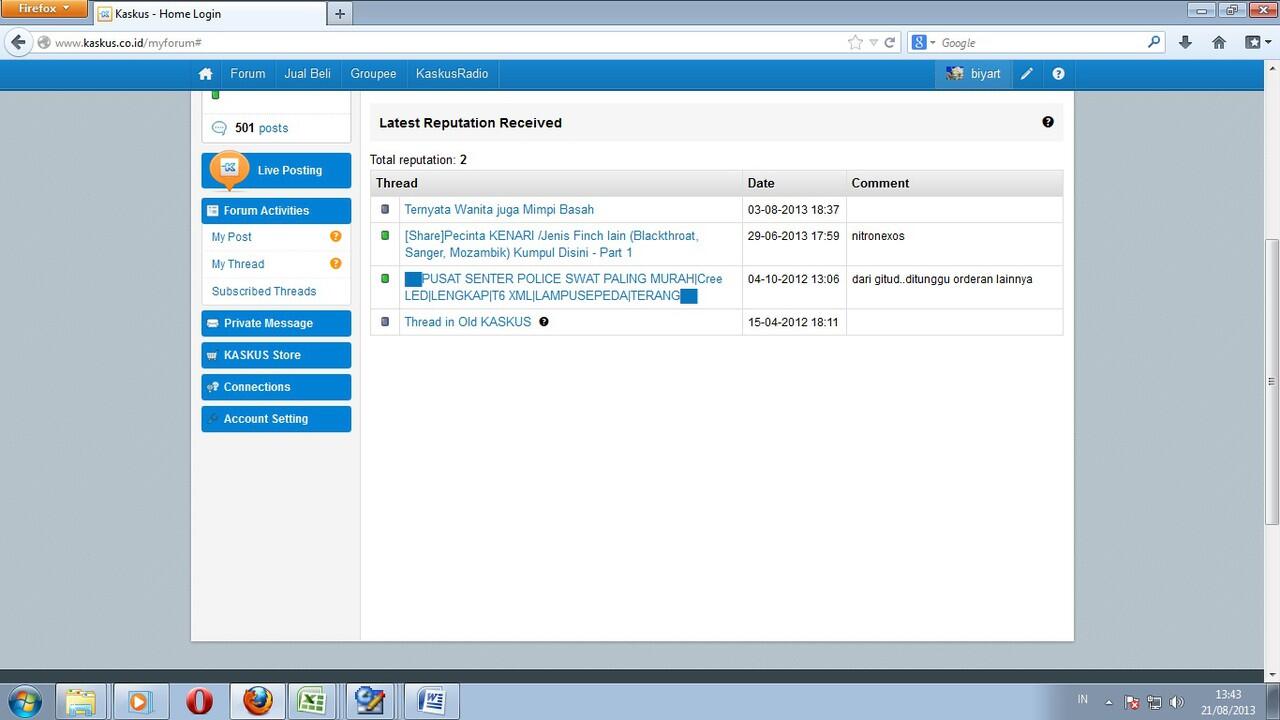Click the date 03-08-2013 18:37
The width and height of the screenshot is (1280, 720).
click(x=794, y=209)
